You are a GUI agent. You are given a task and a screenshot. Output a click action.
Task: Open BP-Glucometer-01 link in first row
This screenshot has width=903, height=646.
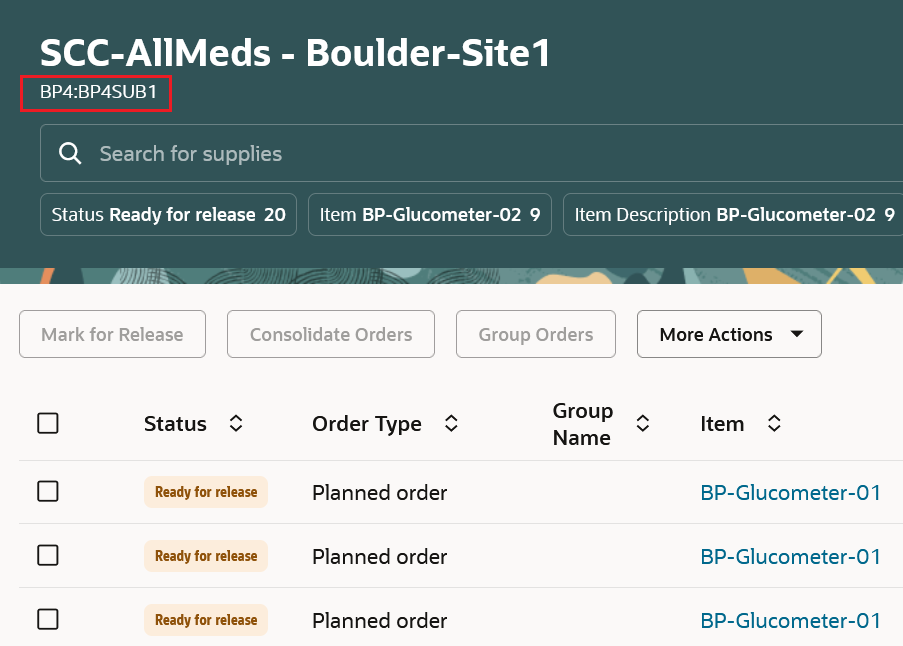790,492
